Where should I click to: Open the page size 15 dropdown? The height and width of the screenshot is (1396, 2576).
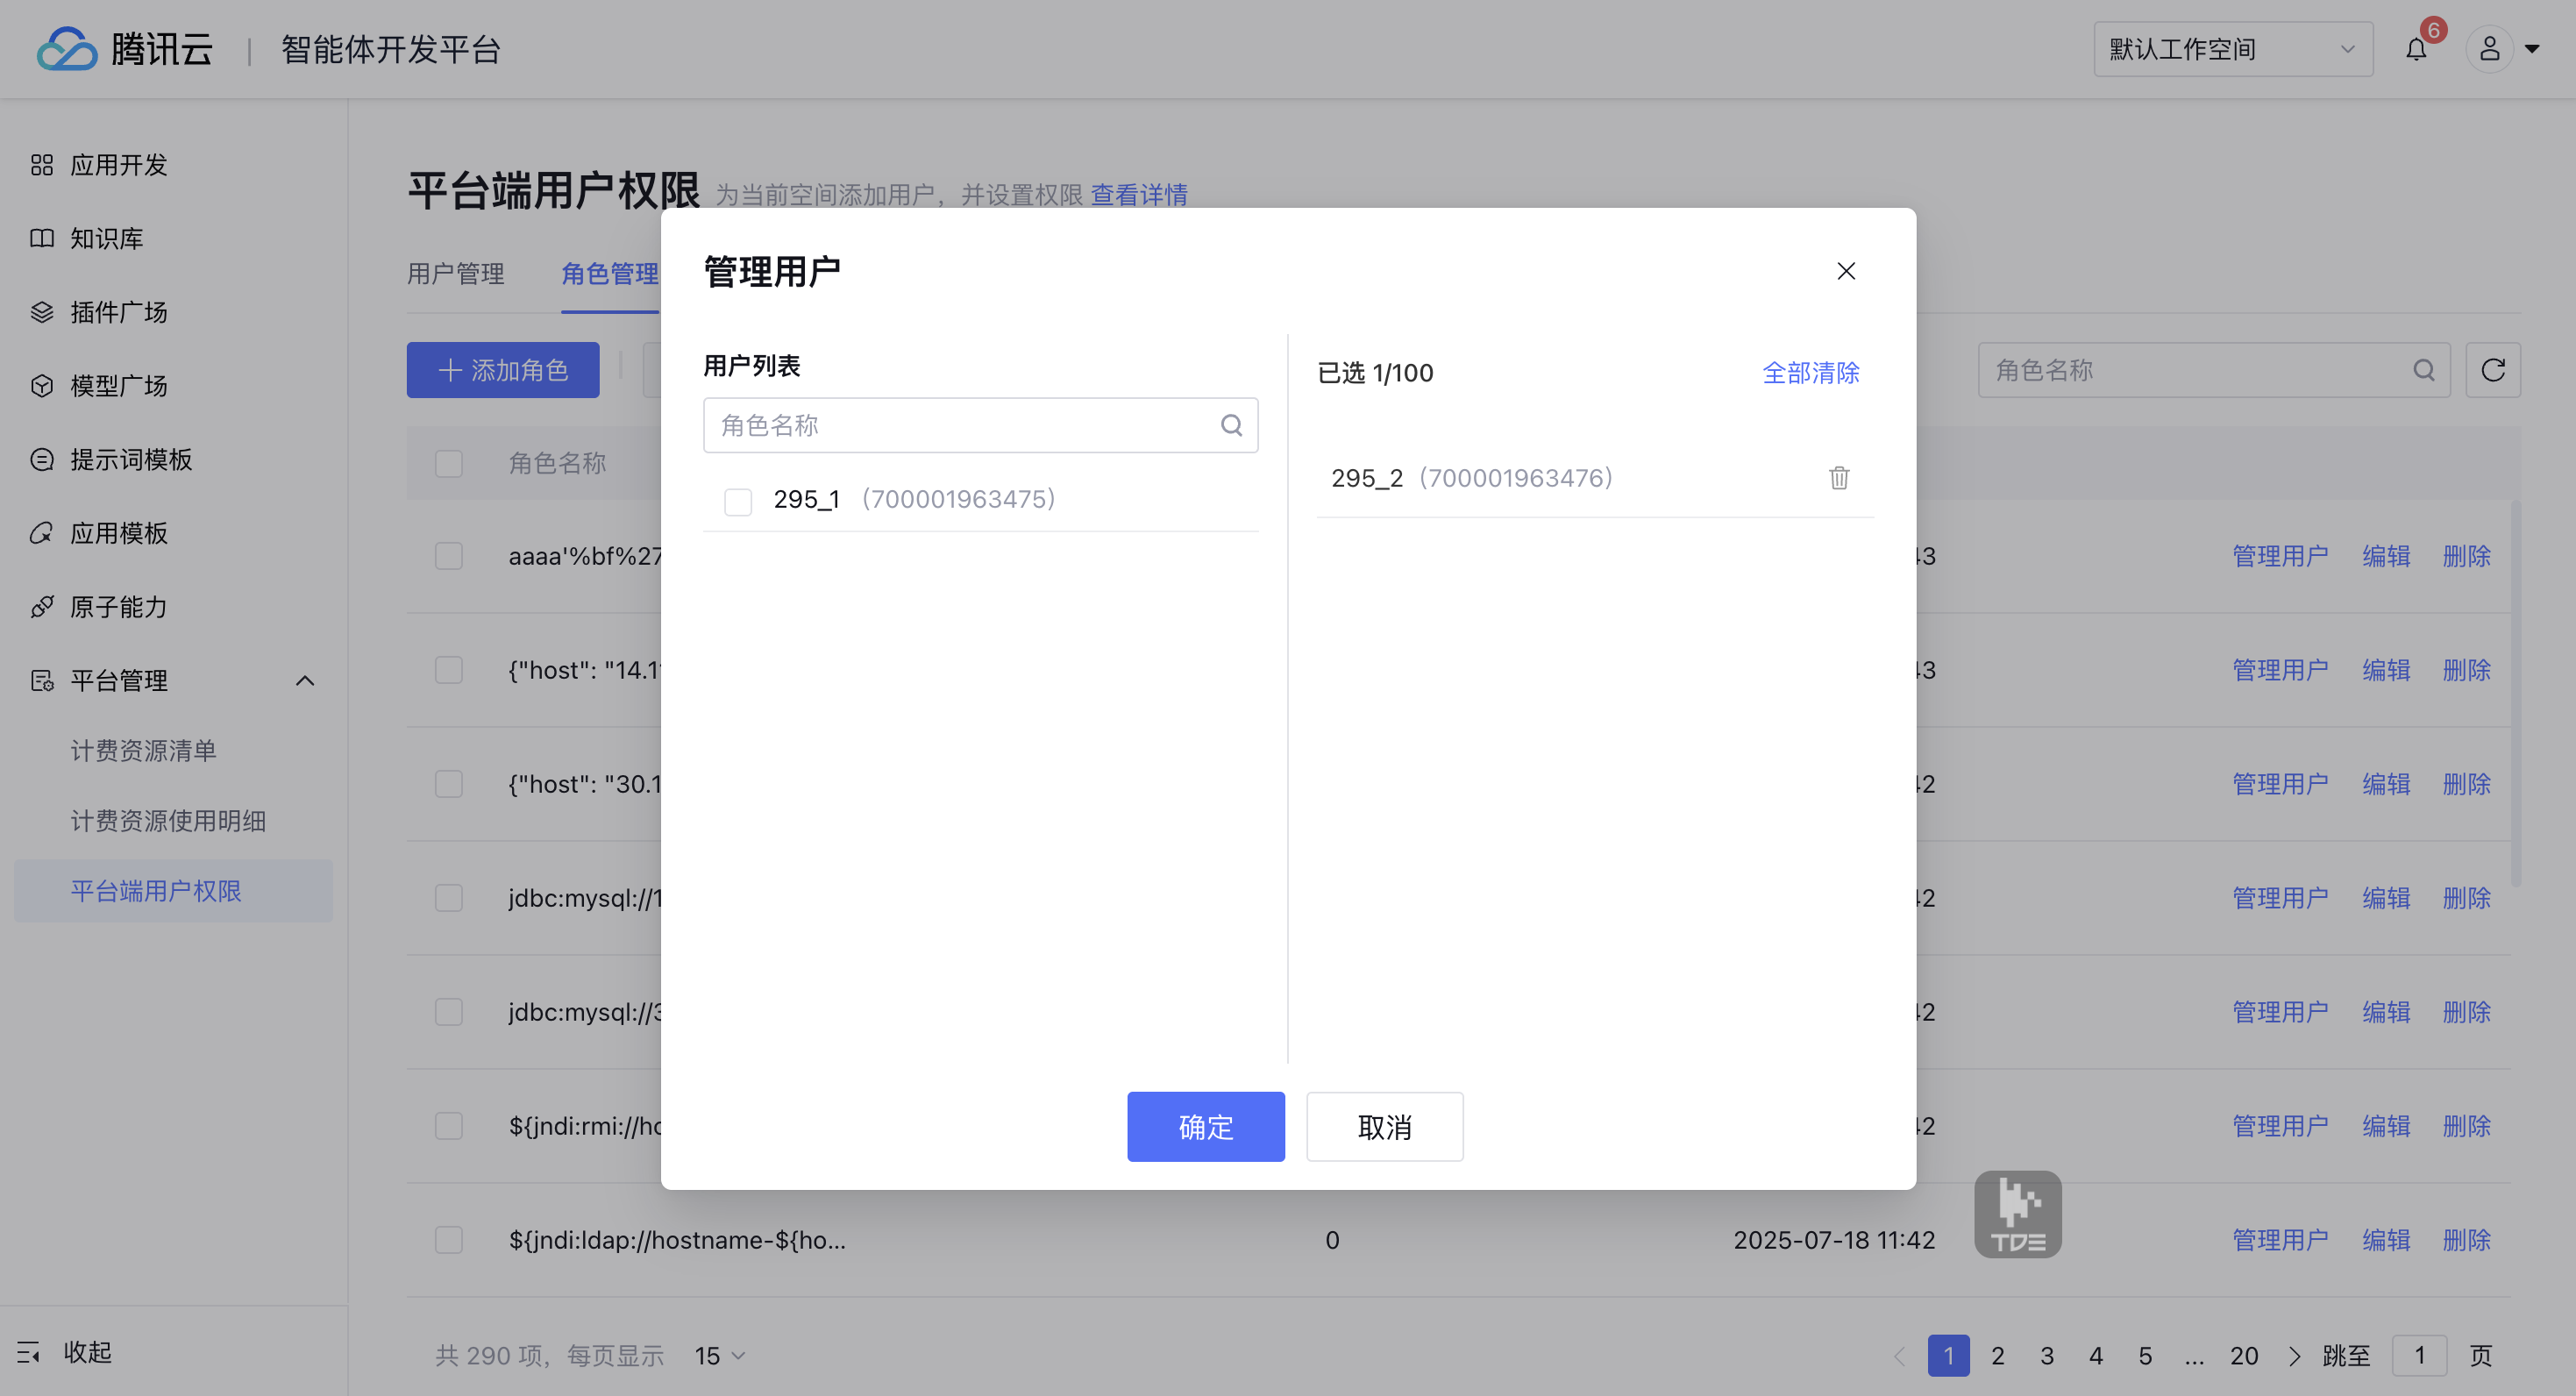(720, 1355)
